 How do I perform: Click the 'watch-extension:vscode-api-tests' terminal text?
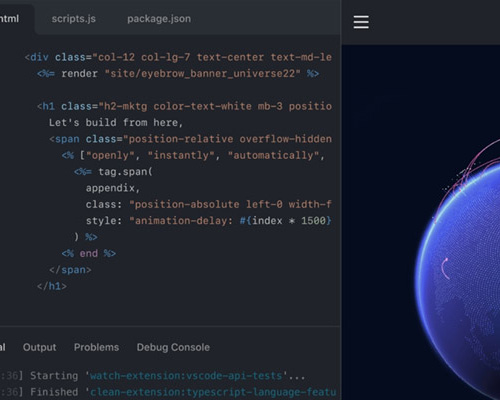coord(187,376)
